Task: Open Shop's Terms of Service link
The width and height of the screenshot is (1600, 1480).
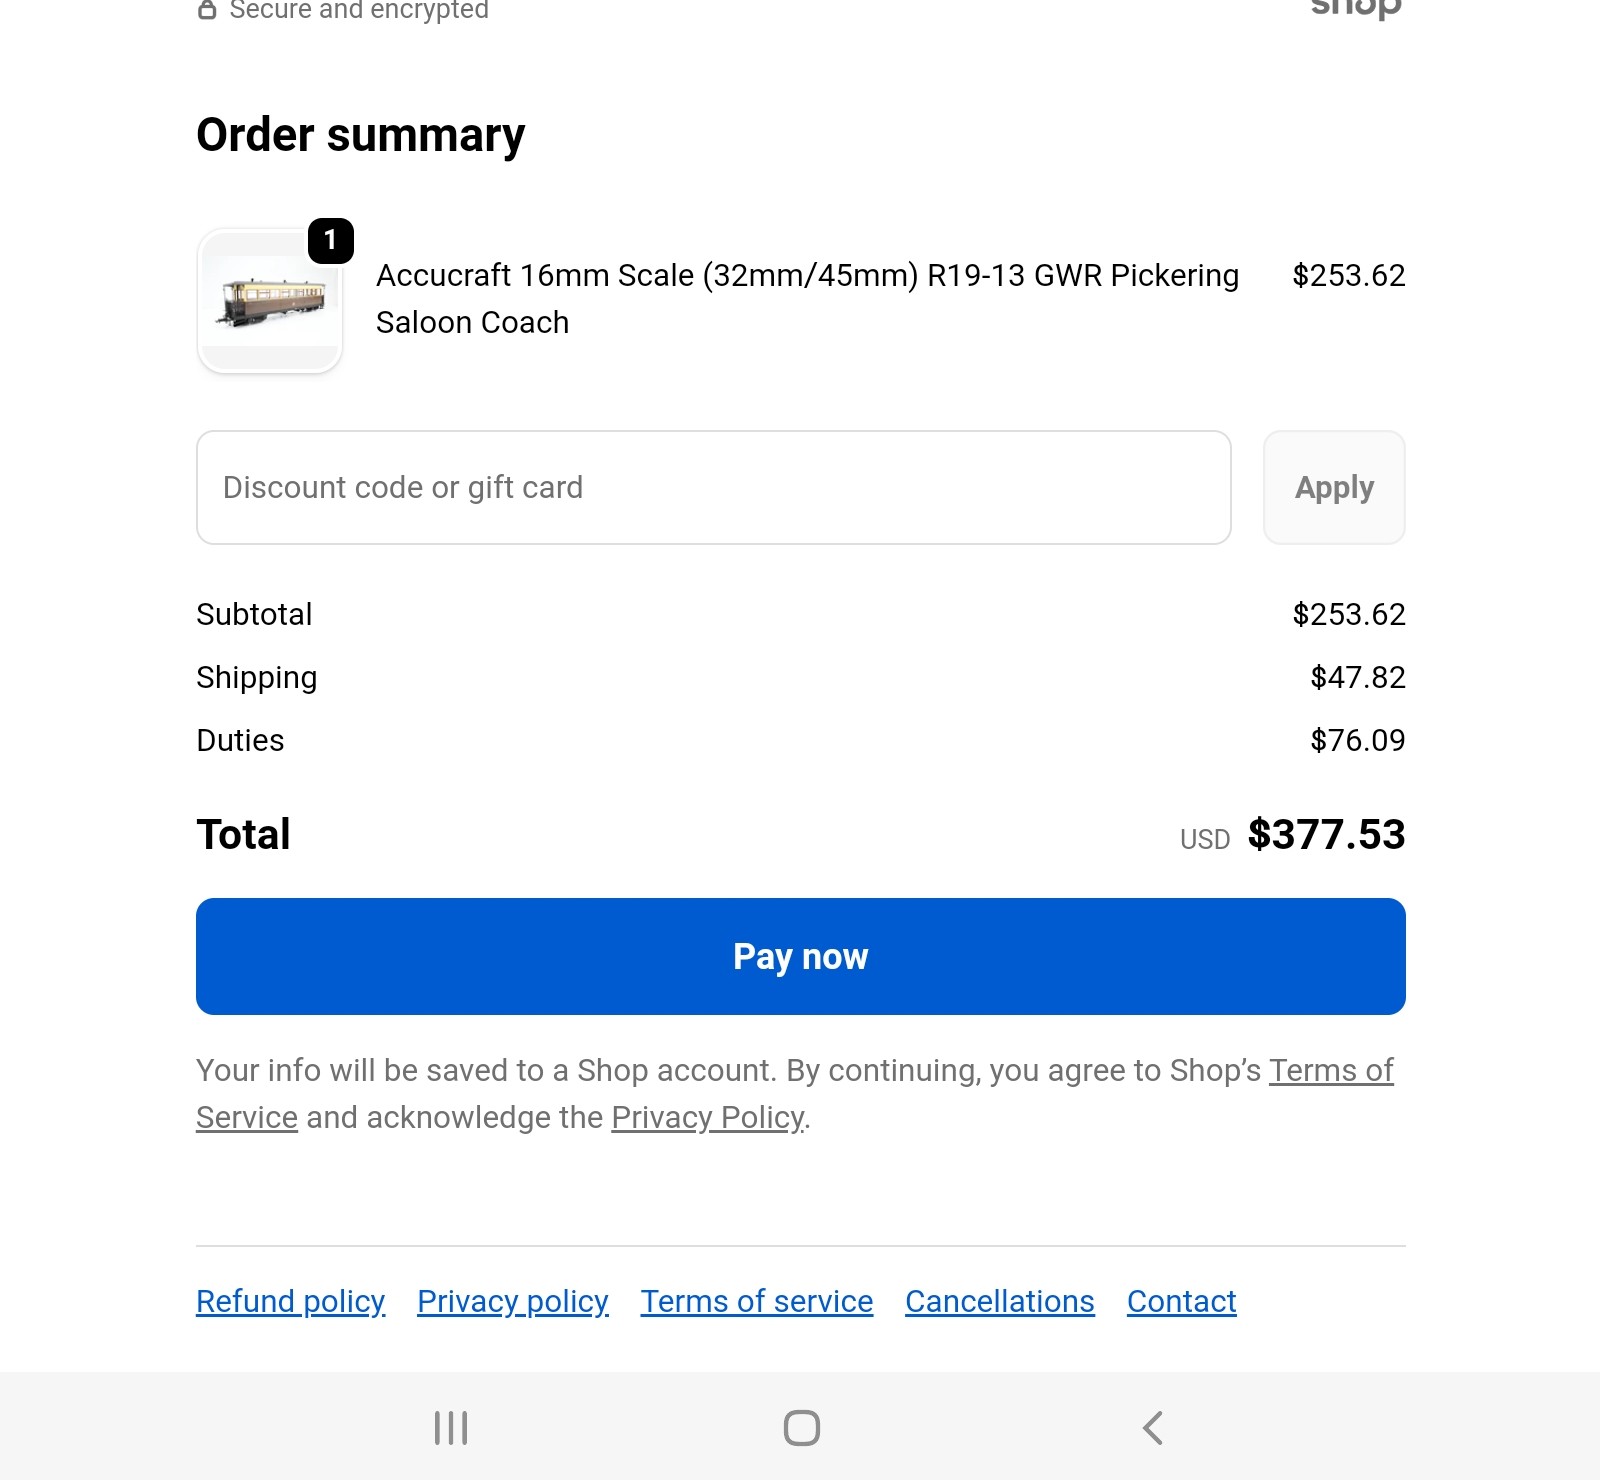Action: 1330,1071
